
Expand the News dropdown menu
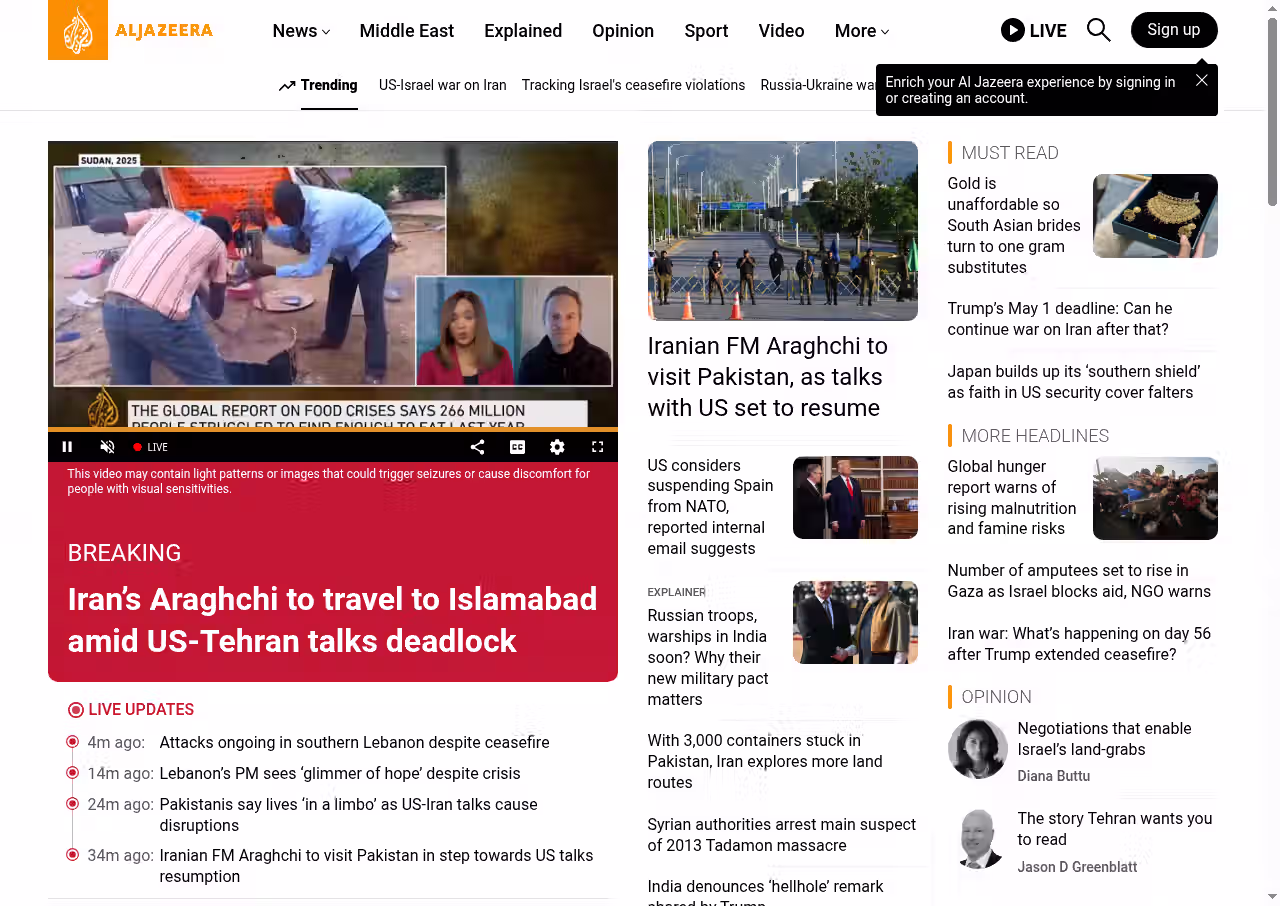click(301, 31)
